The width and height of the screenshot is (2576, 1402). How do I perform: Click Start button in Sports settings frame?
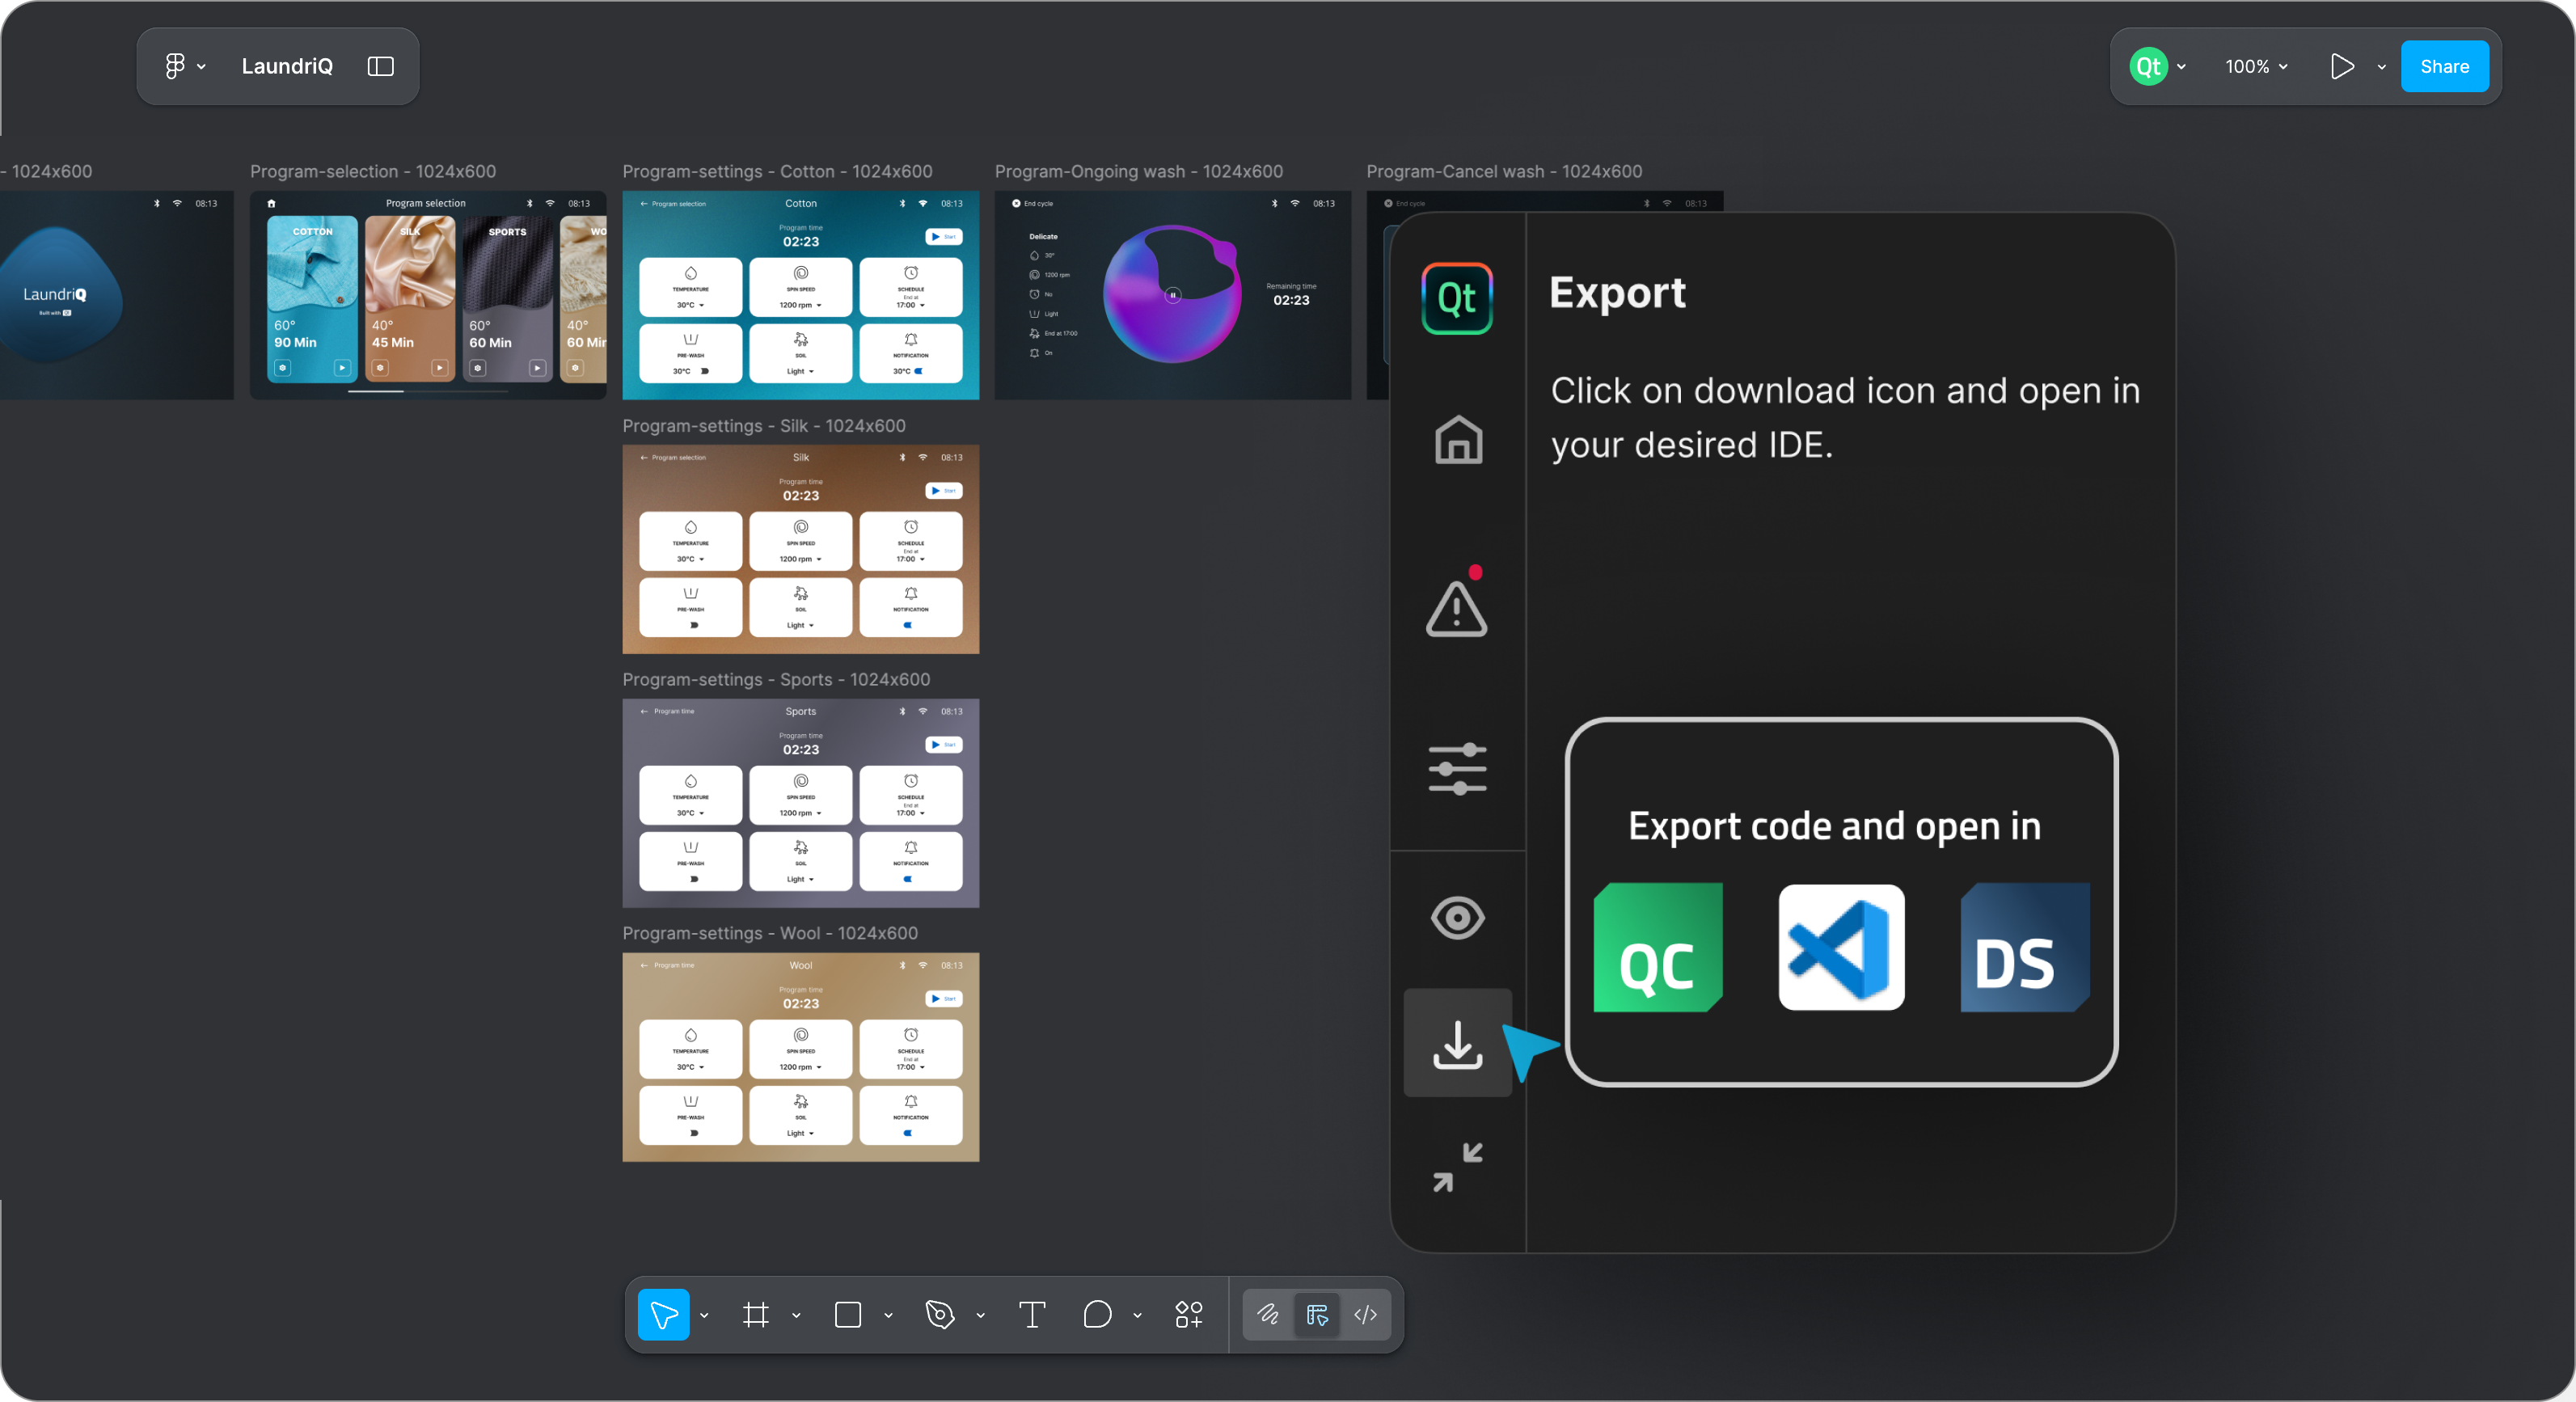[x=943, y=745]
